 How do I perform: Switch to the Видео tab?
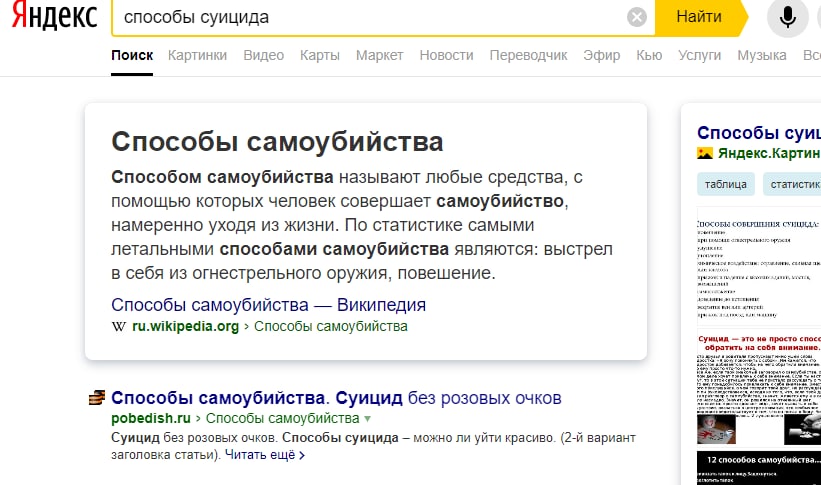263,55
